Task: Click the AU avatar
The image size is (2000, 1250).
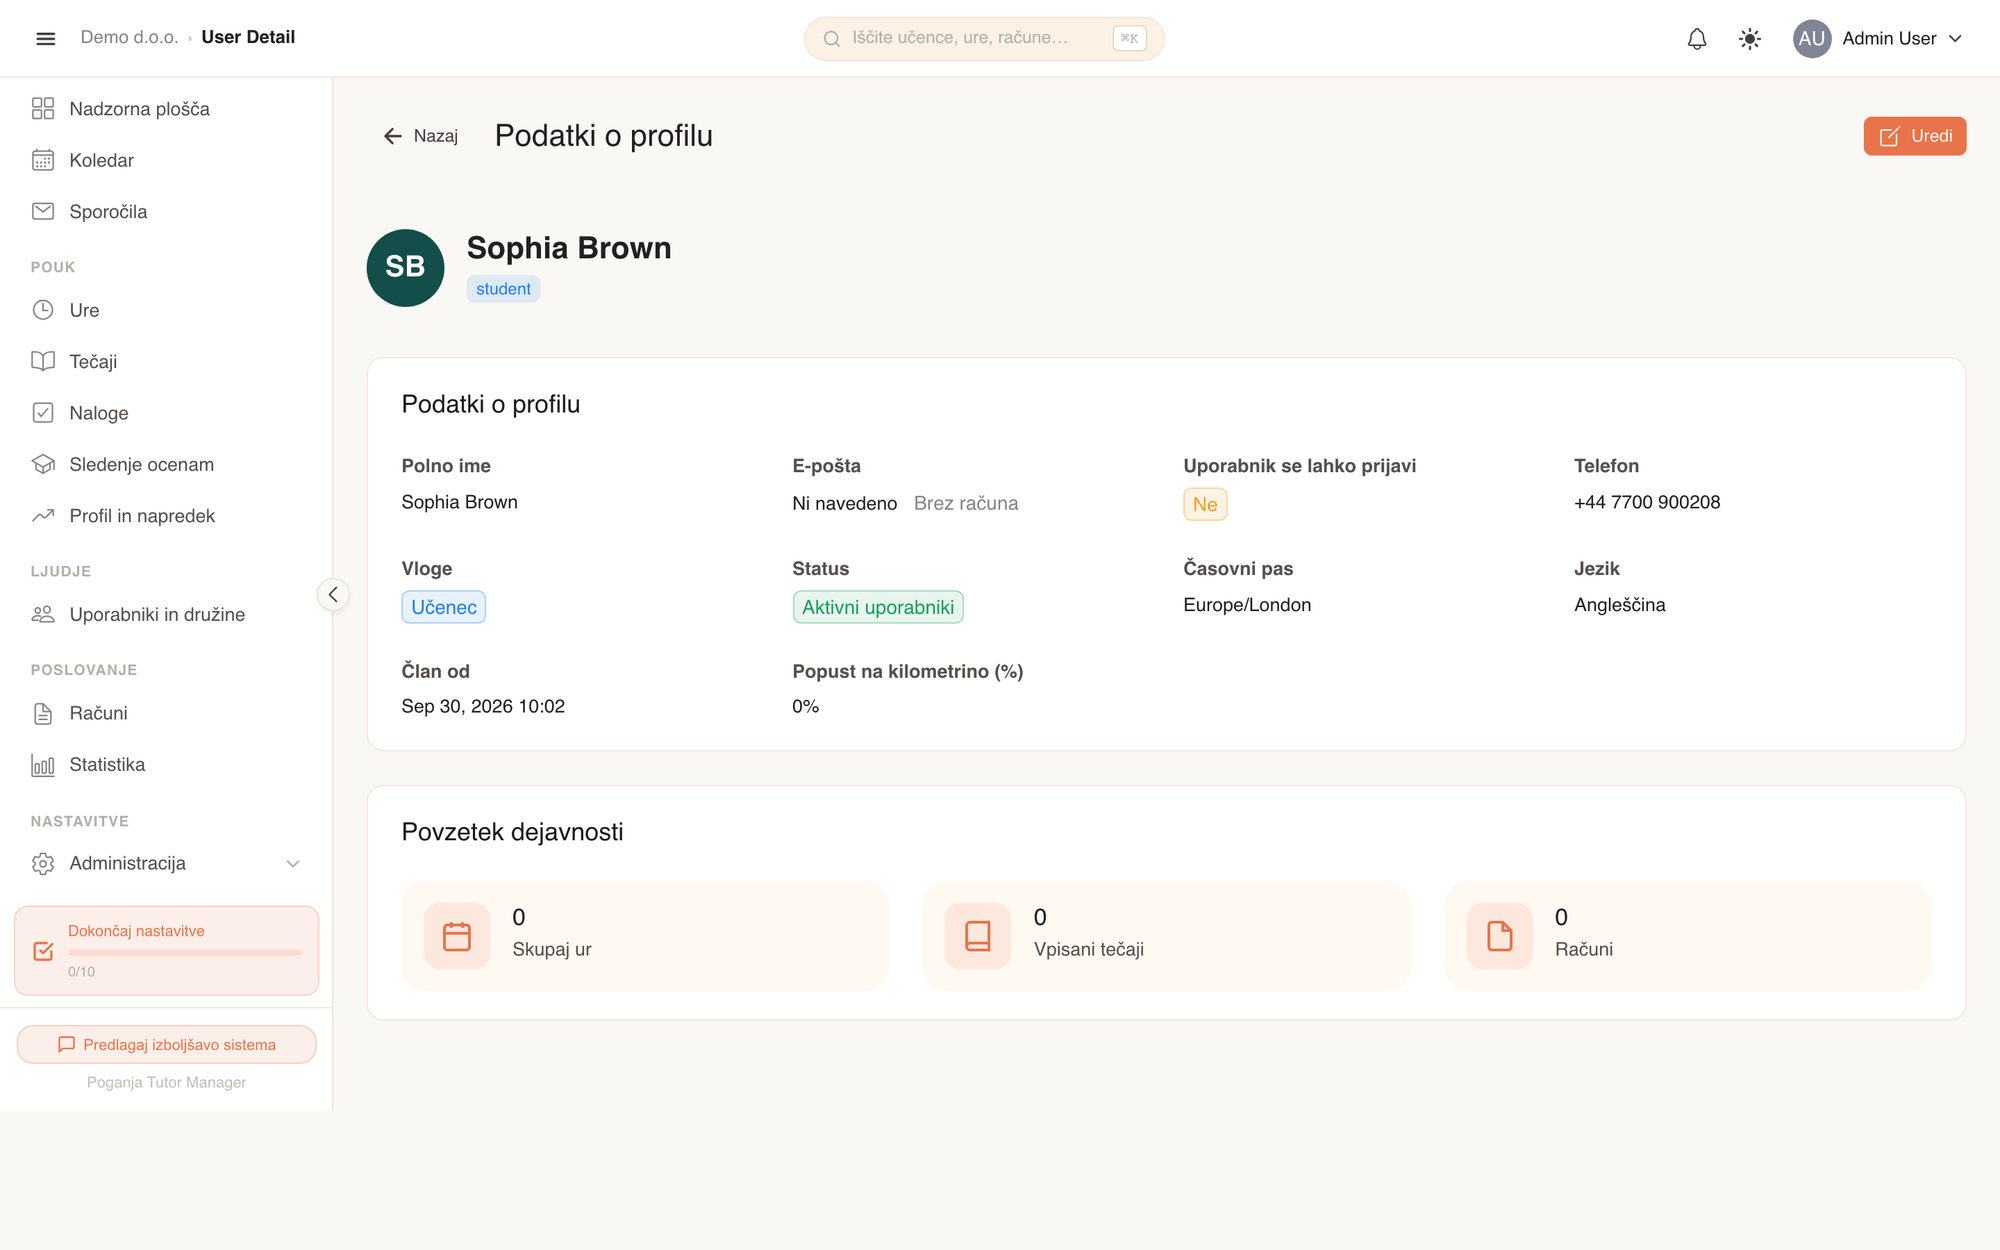Action: point(1811,38)
